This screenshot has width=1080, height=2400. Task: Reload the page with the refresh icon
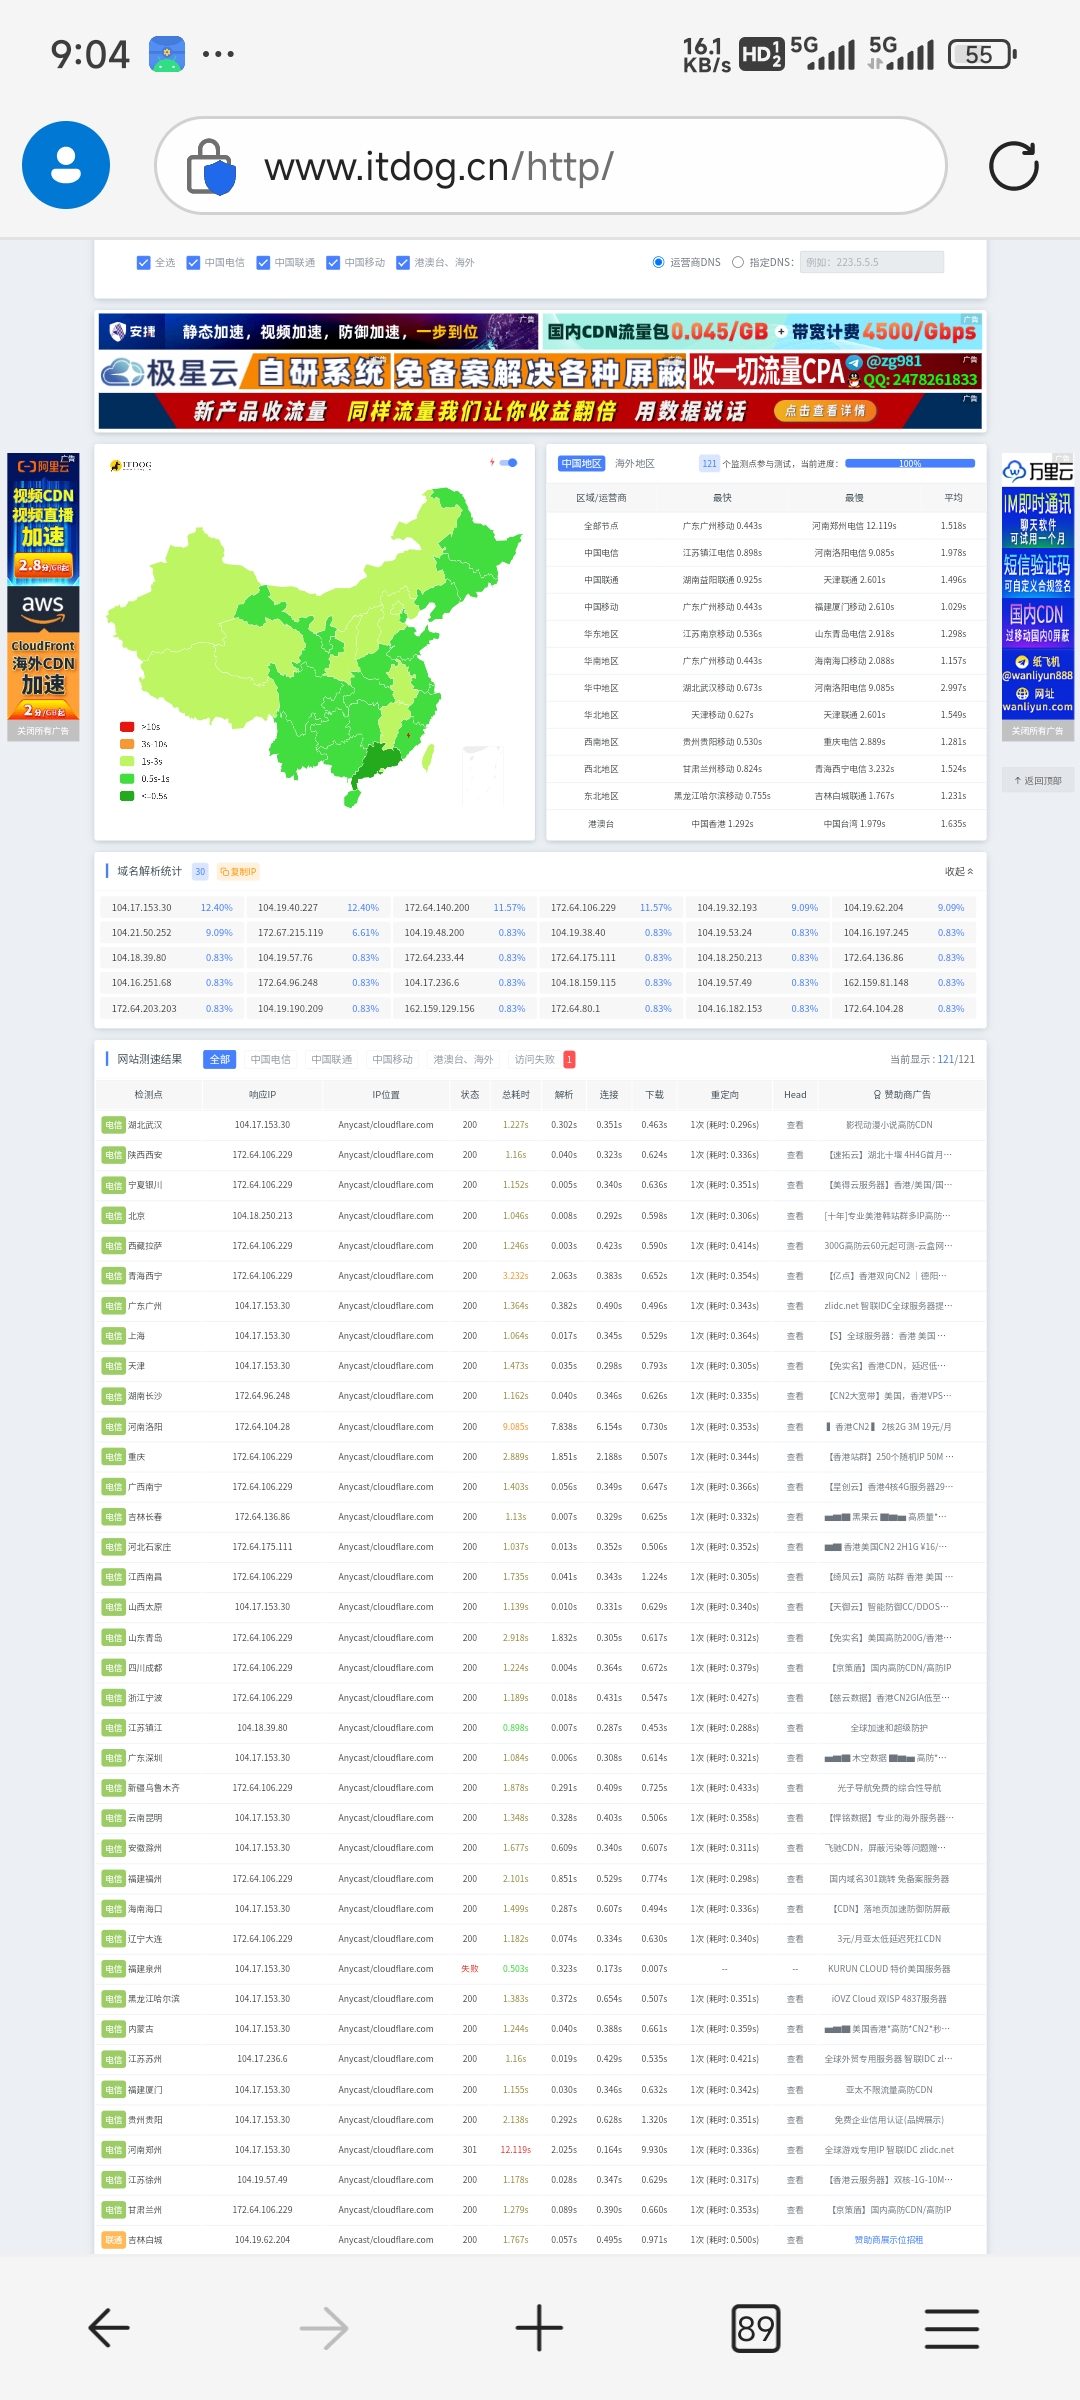(1014, 166)
